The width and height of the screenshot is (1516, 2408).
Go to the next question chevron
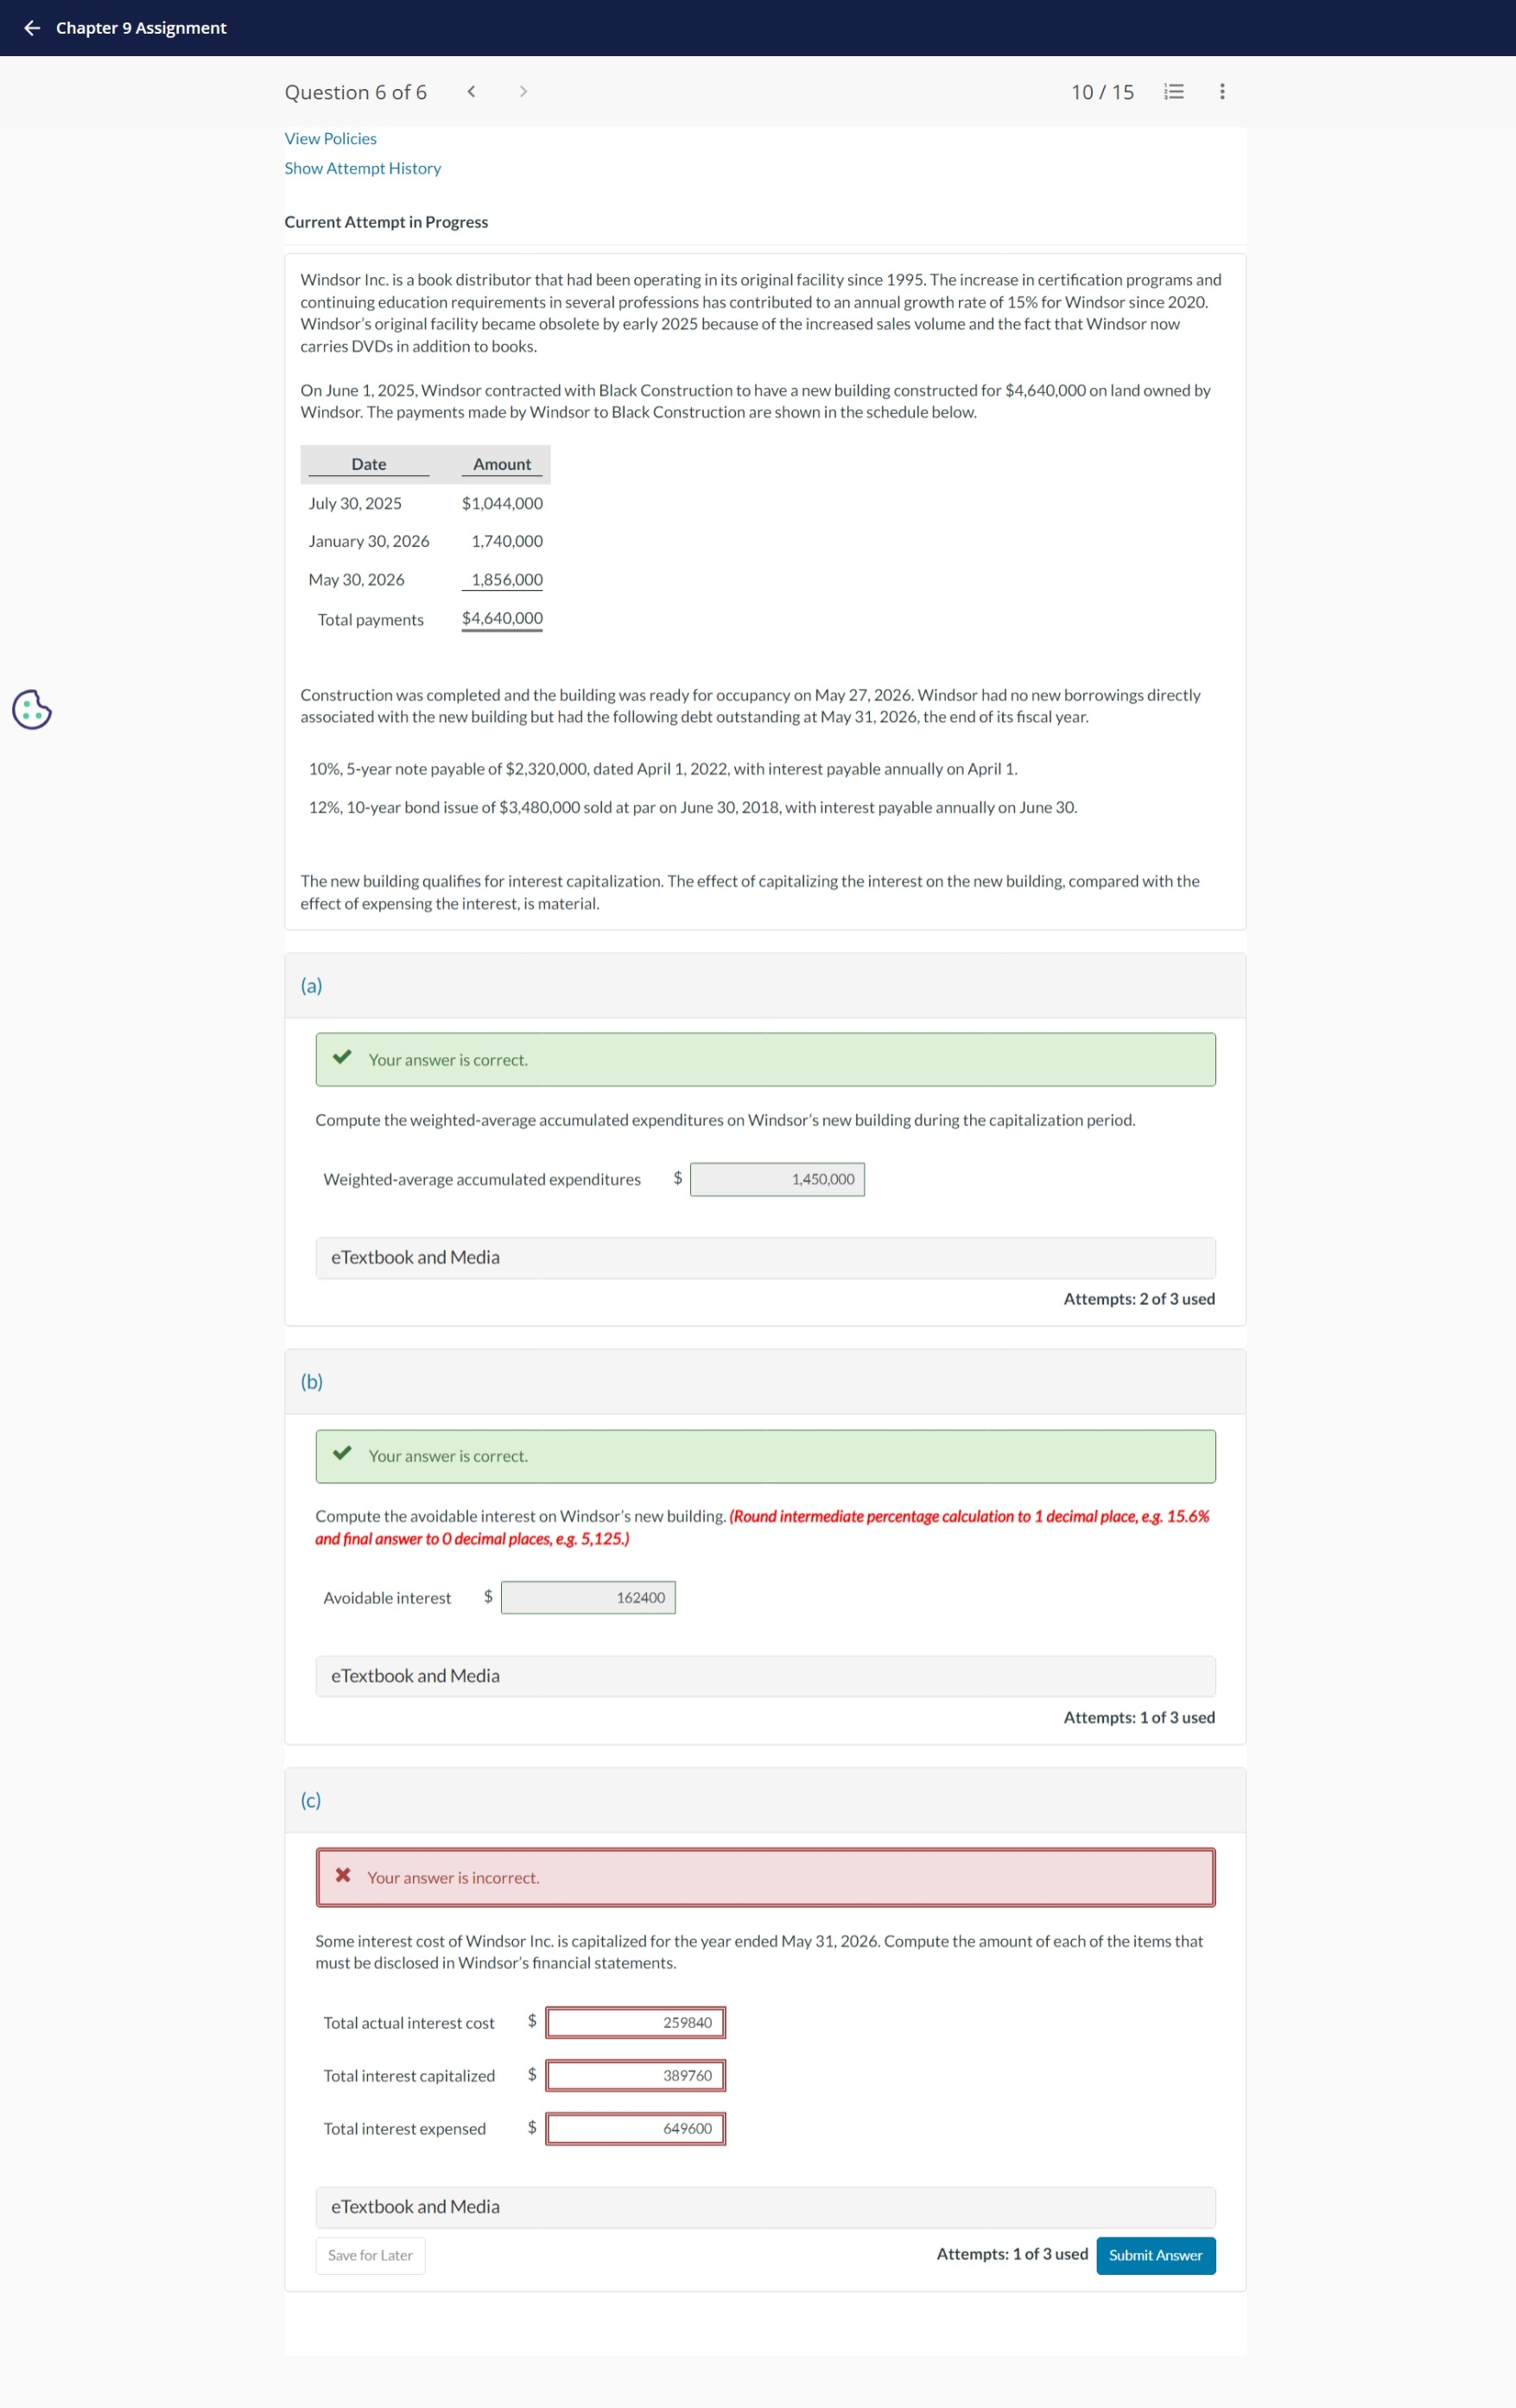[523, 92]
